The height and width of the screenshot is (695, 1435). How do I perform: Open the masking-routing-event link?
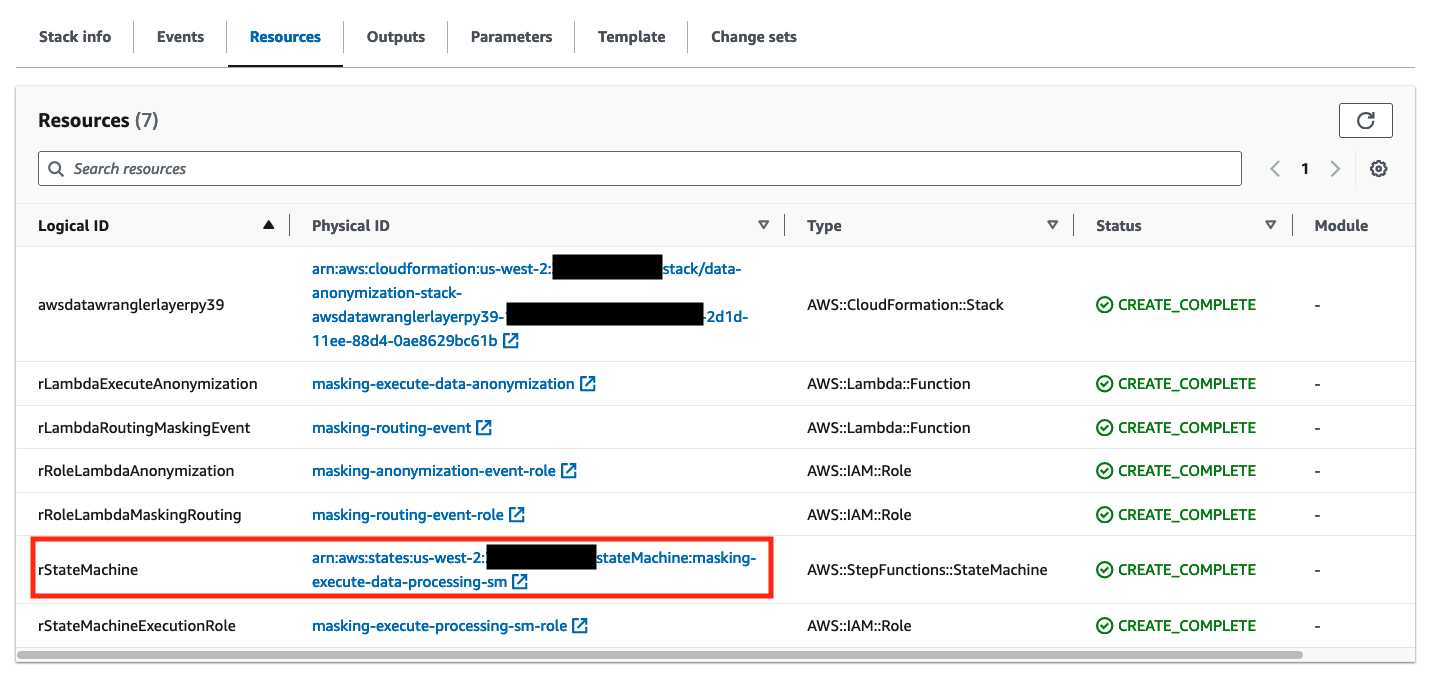(391, 428)
